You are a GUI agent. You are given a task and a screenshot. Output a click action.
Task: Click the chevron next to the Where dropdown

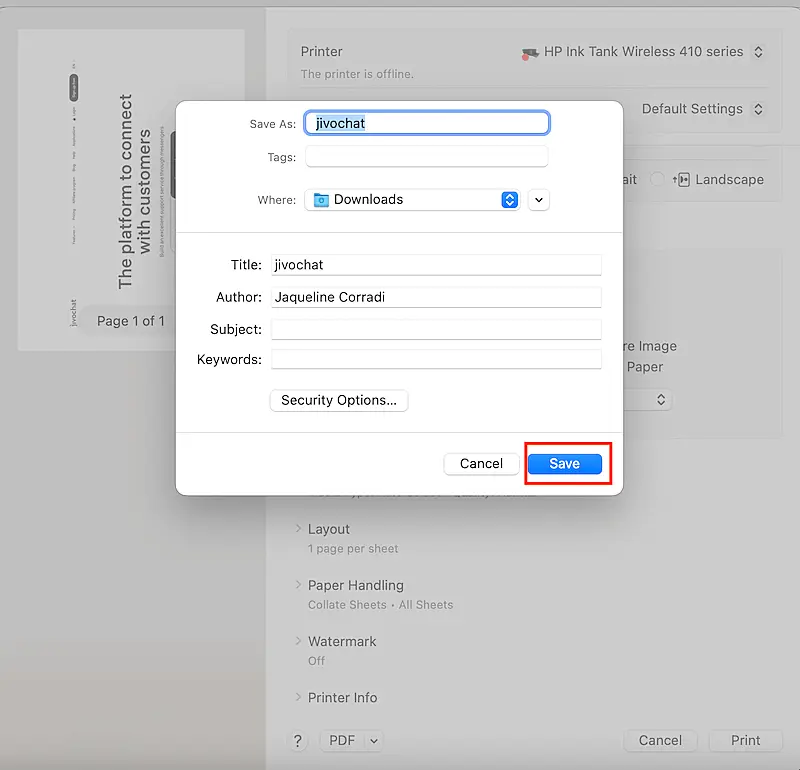click(538, 200)
